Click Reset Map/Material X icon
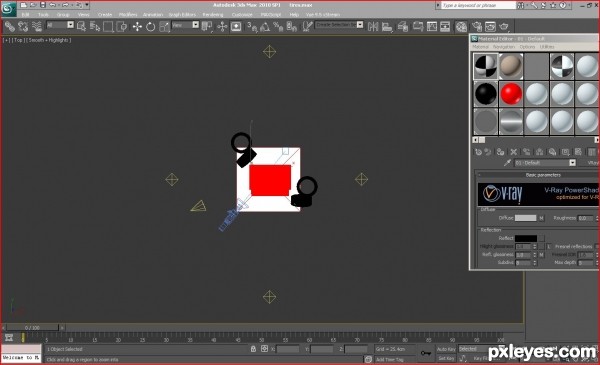This screenshot has width=600, height=365. (x=514, y=152)
